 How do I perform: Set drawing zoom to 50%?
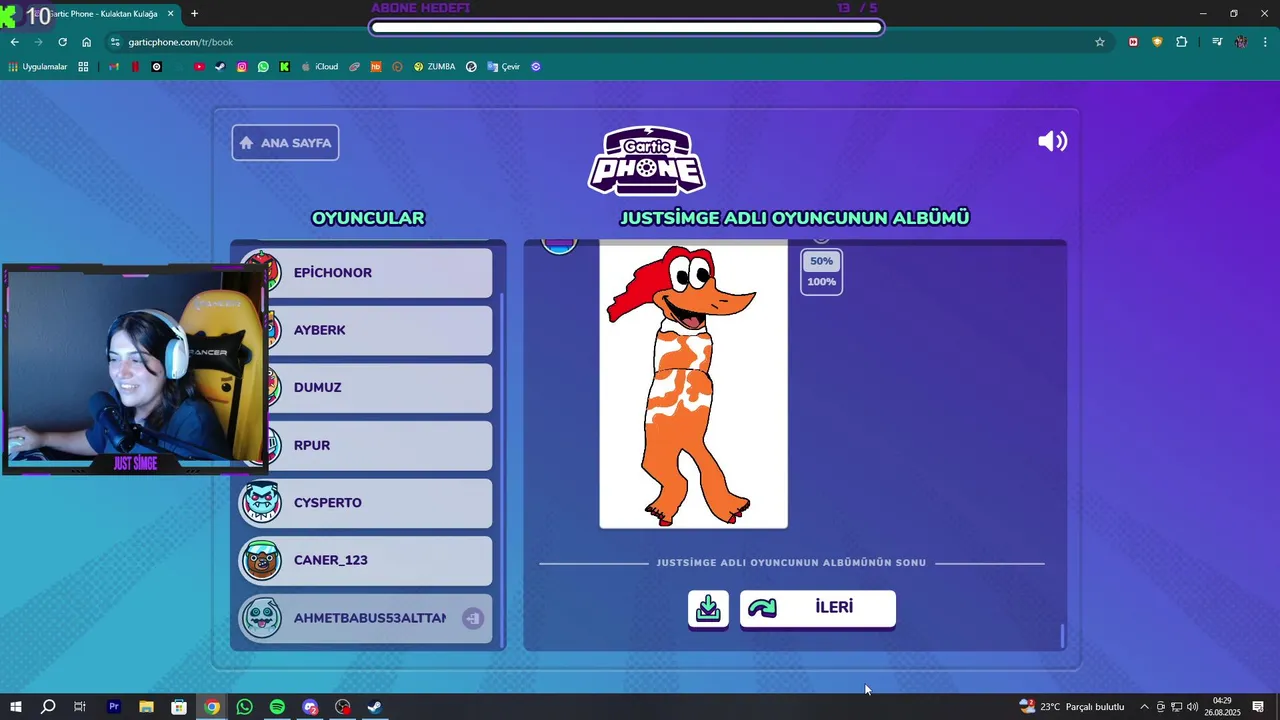[x=821, y=261]
